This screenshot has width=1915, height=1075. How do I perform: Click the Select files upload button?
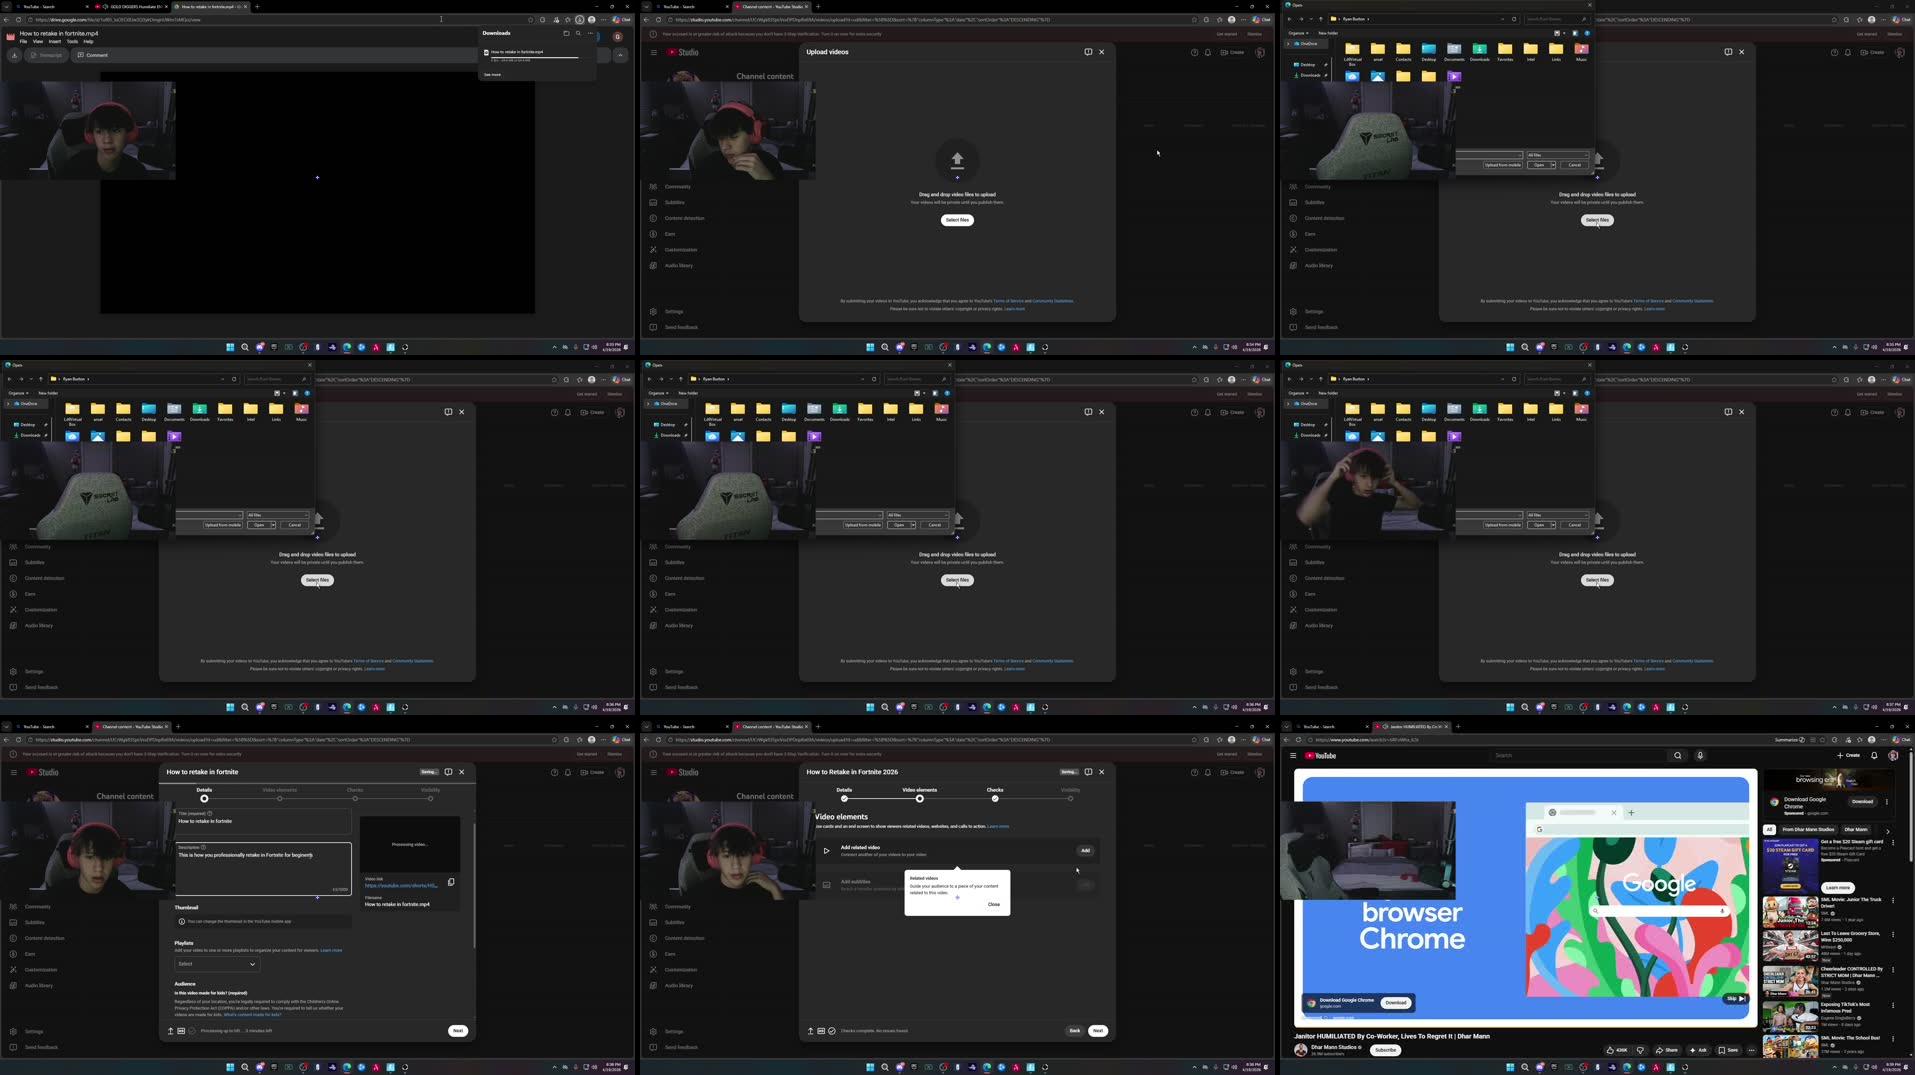(957, 220)
